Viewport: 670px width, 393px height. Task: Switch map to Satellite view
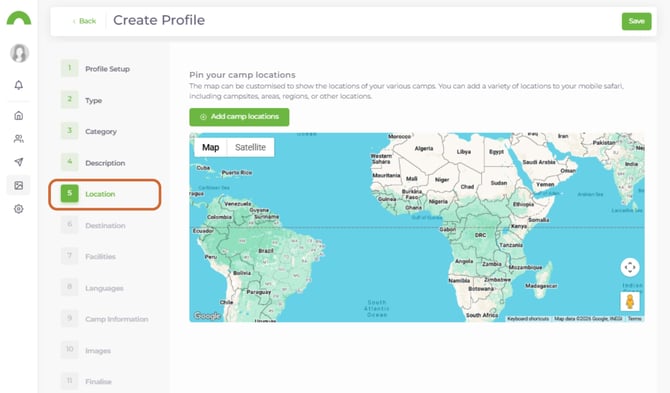(250, 147)
